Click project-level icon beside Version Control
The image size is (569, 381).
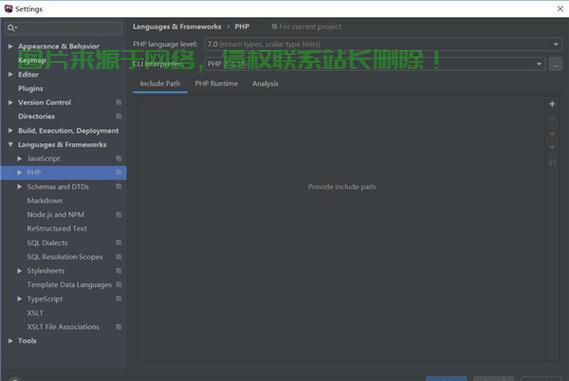point(119,102)
